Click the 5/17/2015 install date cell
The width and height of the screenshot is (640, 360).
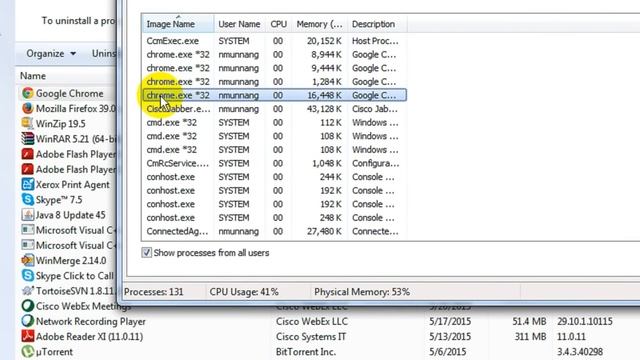tap(450, 322)
